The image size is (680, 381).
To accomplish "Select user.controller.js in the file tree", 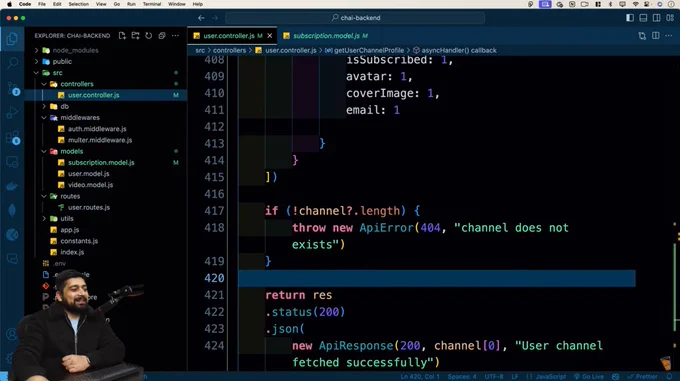I will click(x=106, y=95).
